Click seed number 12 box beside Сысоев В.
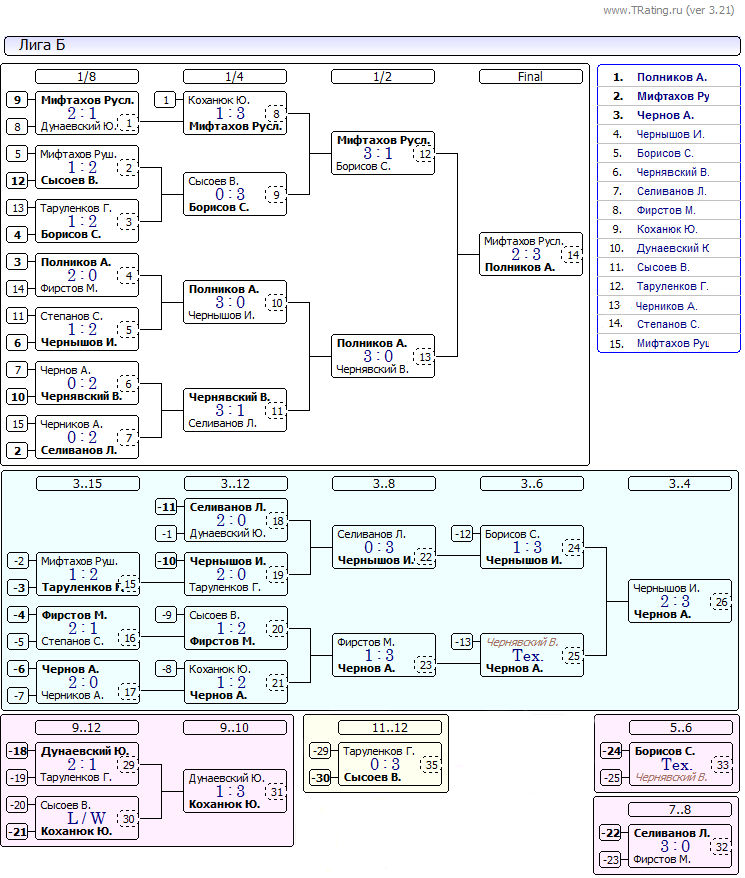Viewport: 745px width, 878px height. 17,180
